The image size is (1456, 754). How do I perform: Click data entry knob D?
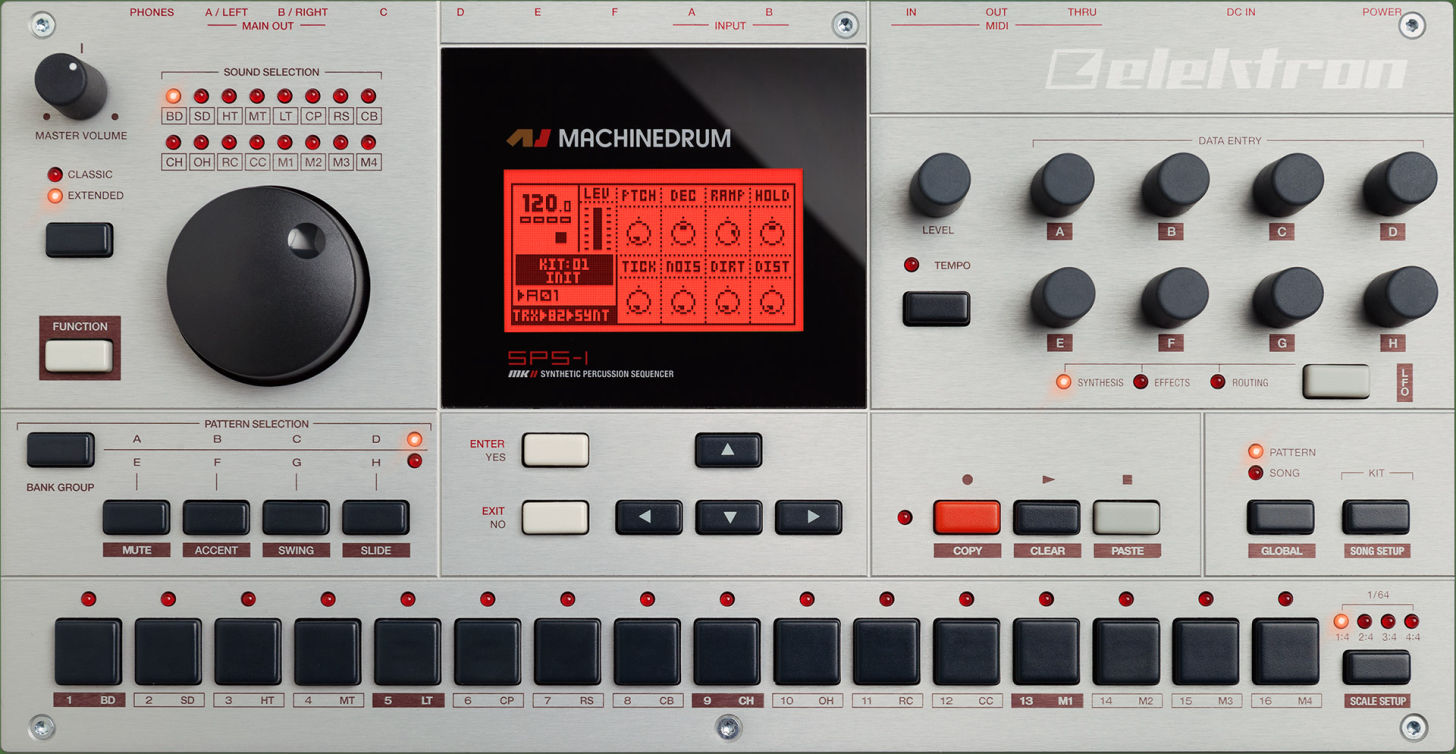coord(1401,183)
